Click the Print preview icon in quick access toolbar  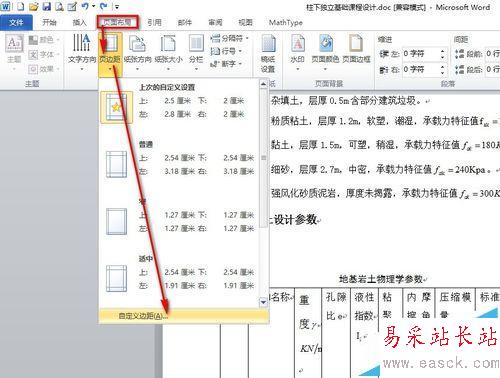(59, 6)
